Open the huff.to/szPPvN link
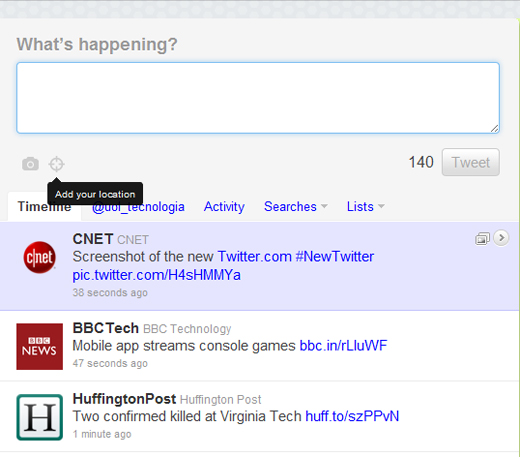This screenshot has height=457, width=520. tap(352, 416)
